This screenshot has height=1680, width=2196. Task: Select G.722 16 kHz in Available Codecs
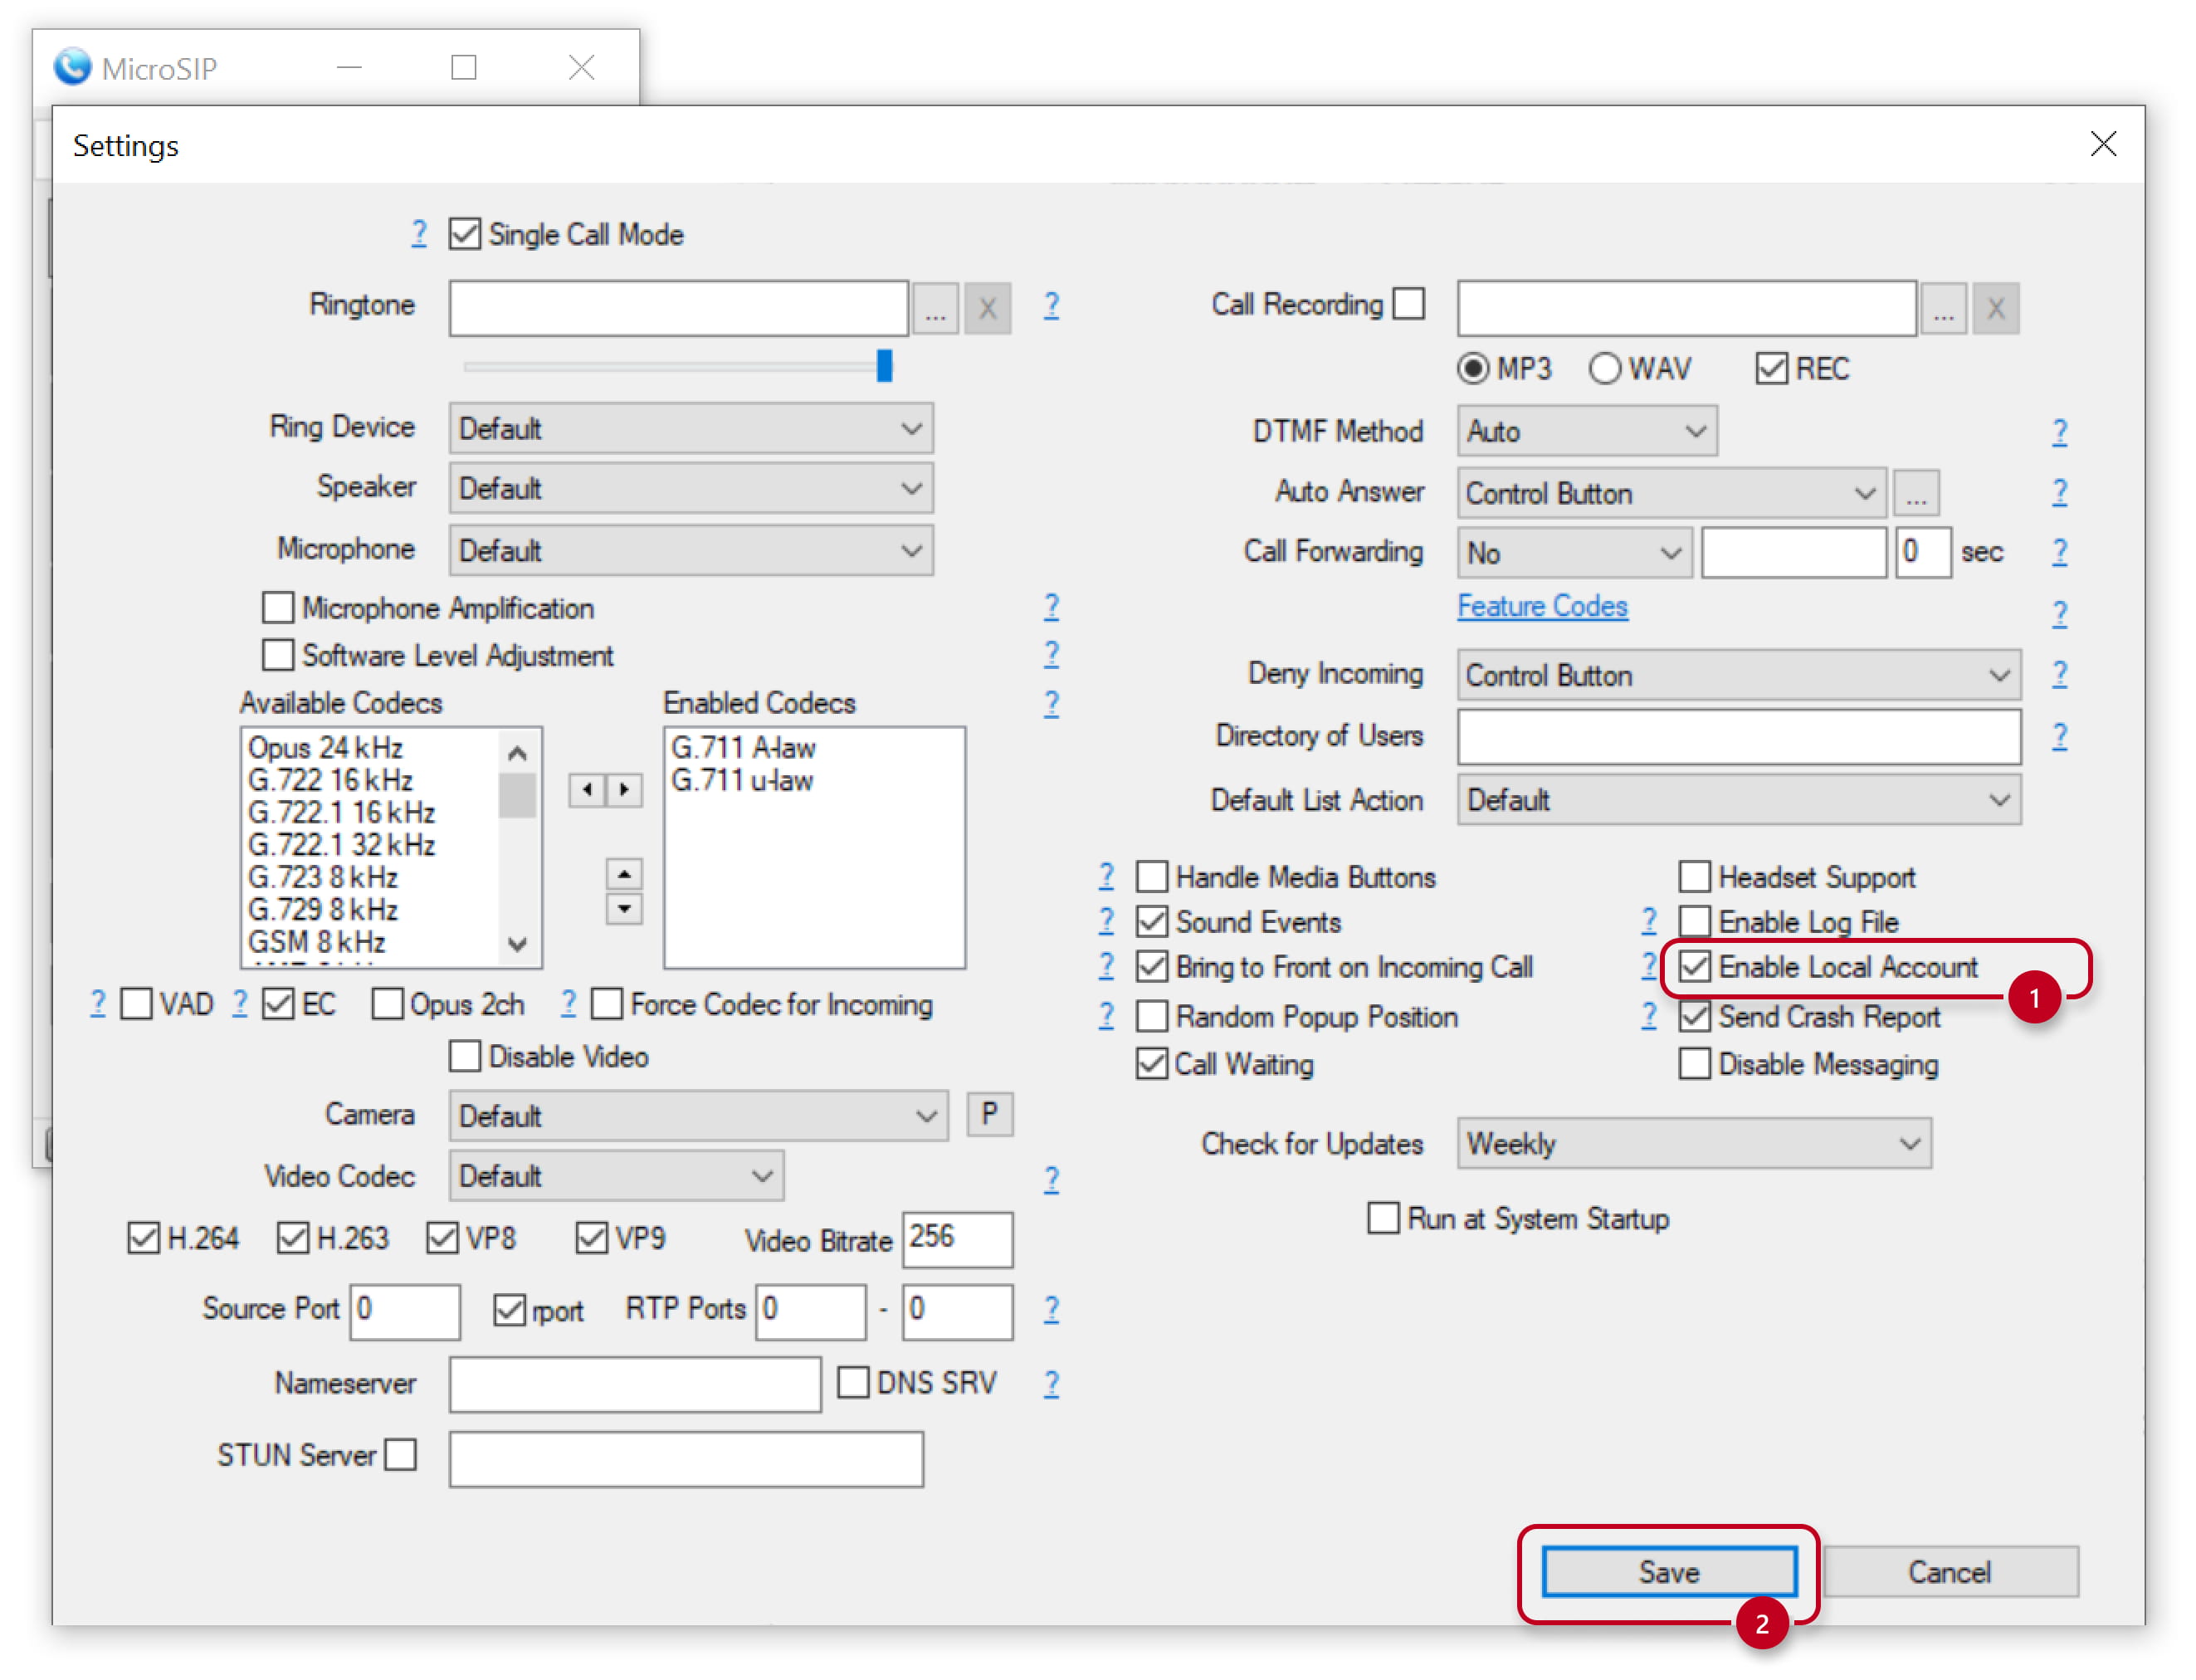[330, 780]
